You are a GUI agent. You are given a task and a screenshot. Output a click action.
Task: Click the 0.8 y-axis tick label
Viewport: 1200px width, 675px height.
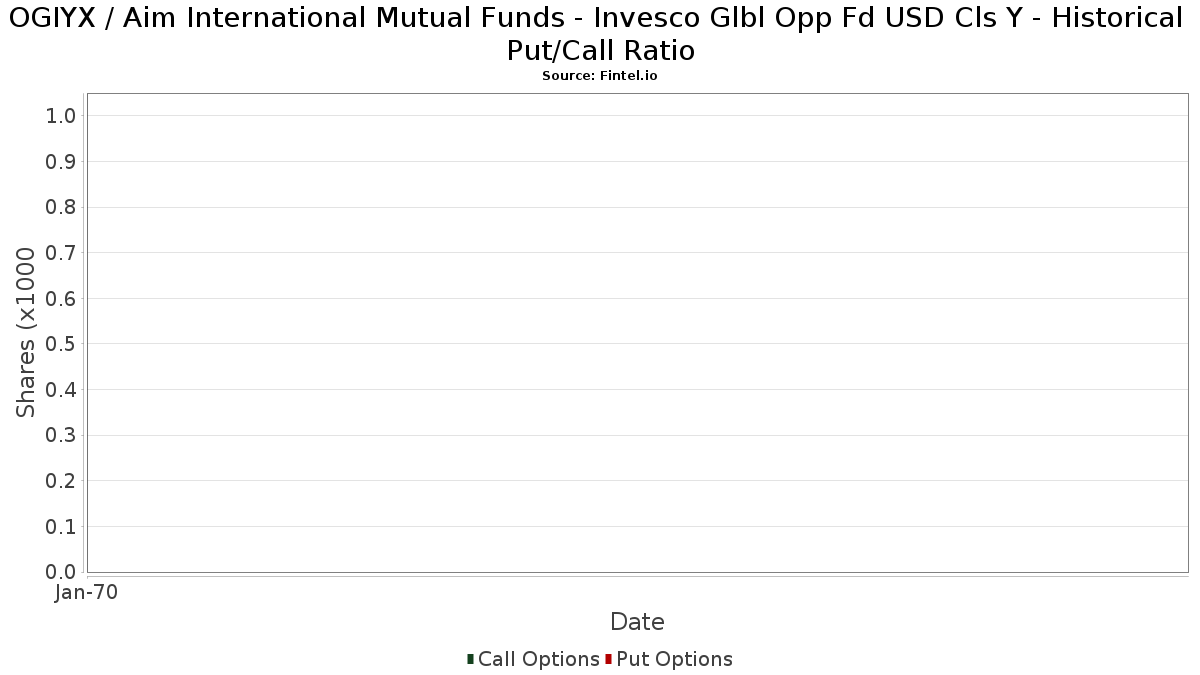click(x=61, y=207)
